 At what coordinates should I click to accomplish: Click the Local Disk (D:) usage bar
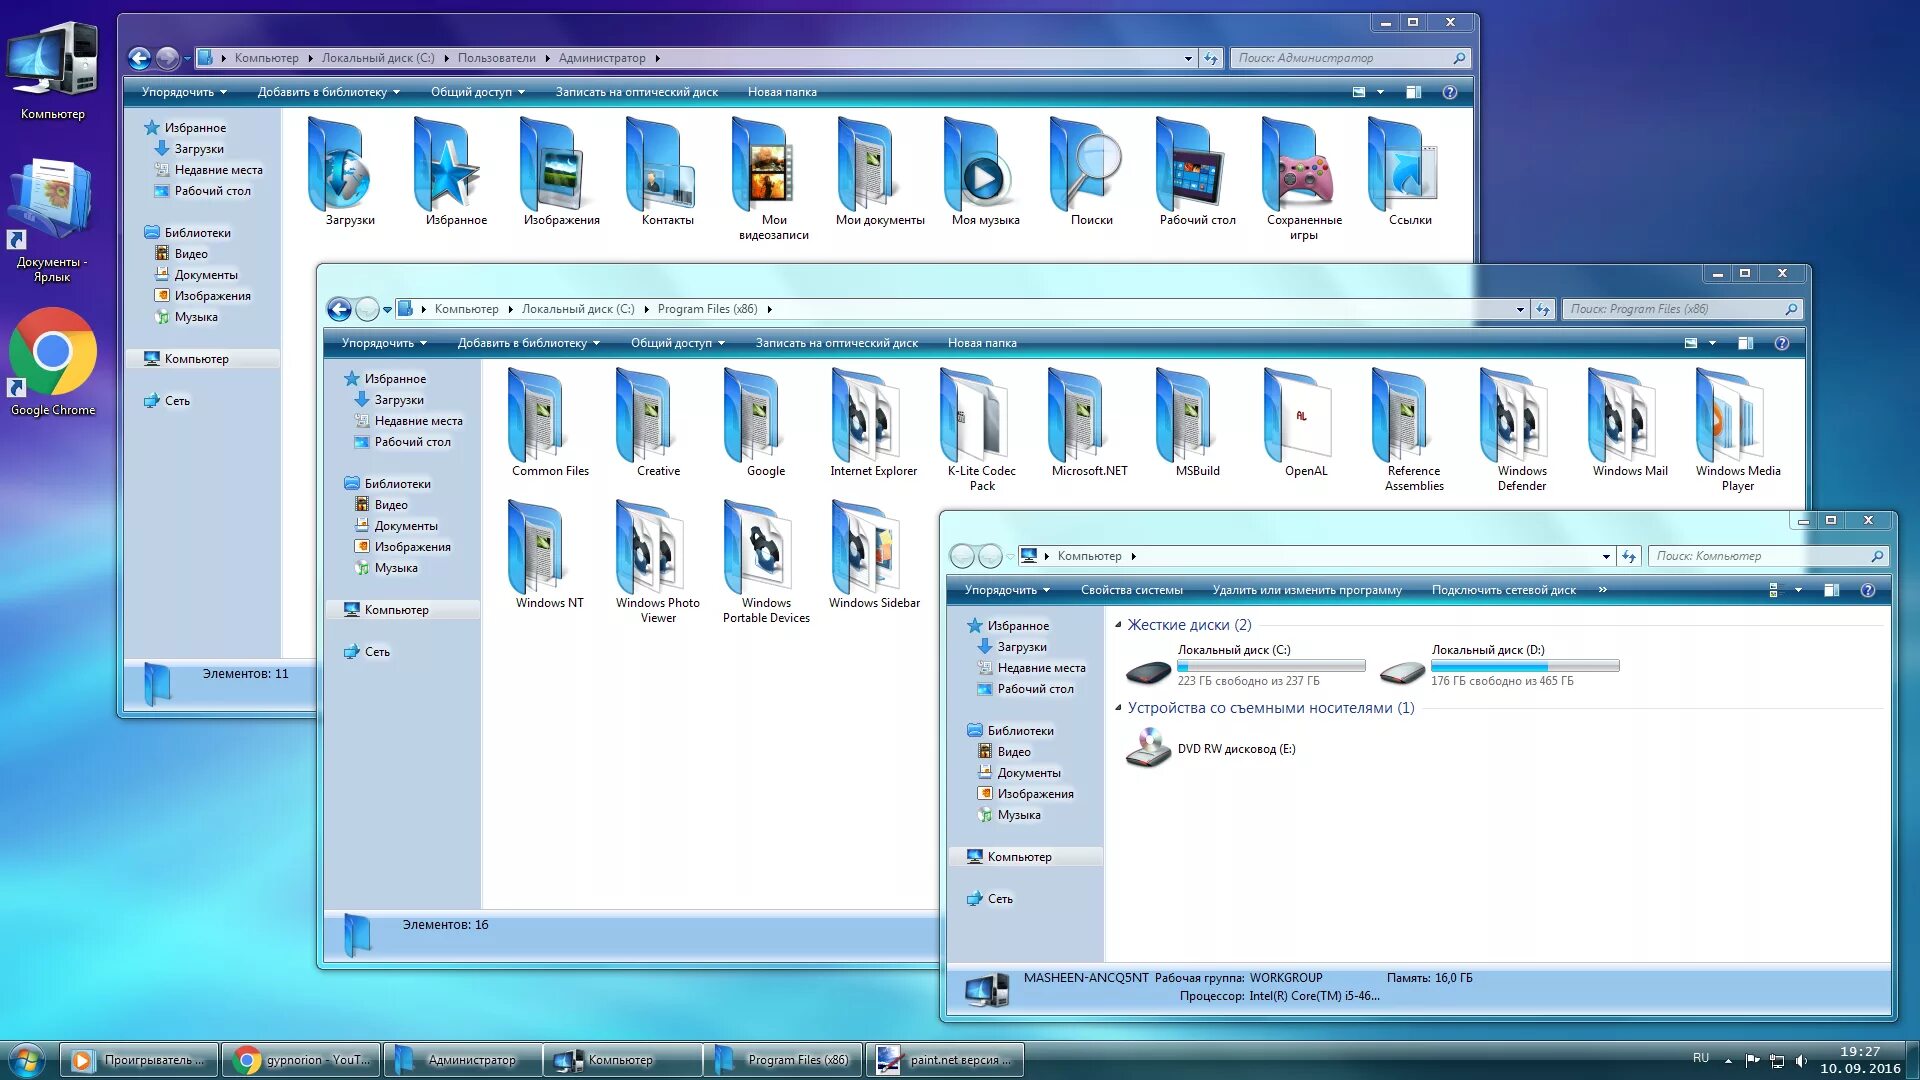pos(1524,666)
